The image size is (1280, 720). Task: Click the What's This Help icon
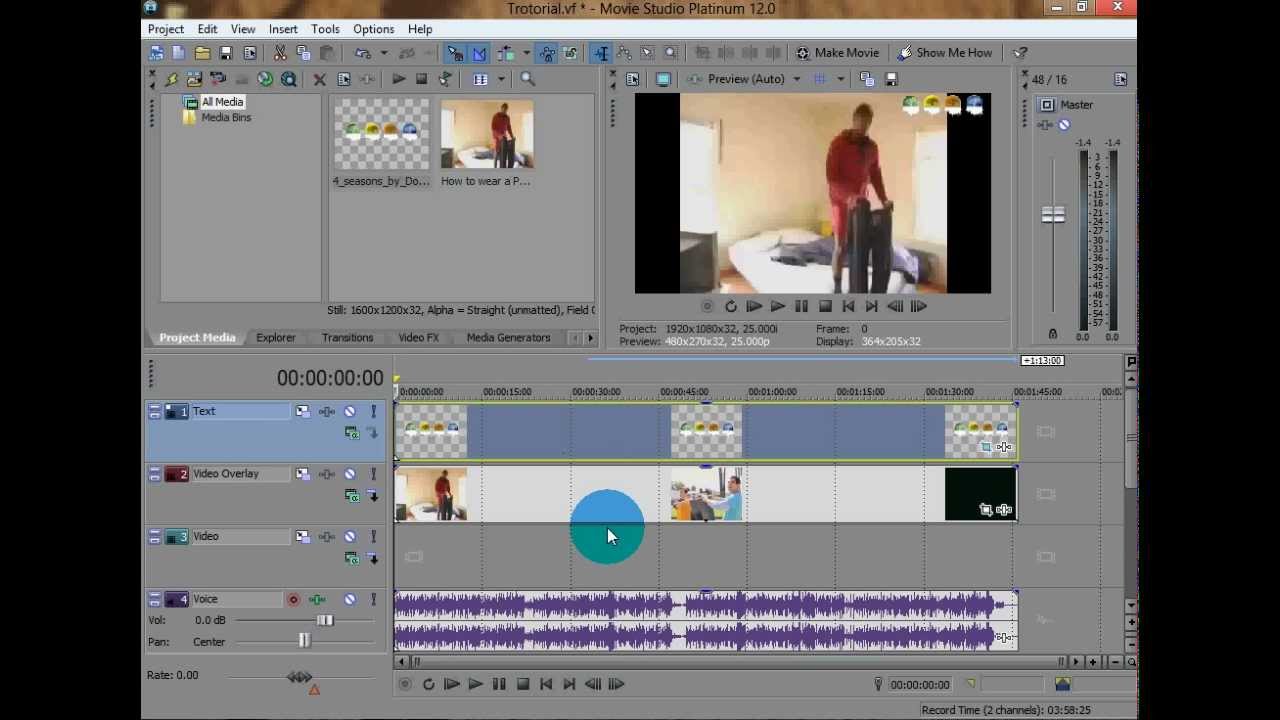[1020, 53]
